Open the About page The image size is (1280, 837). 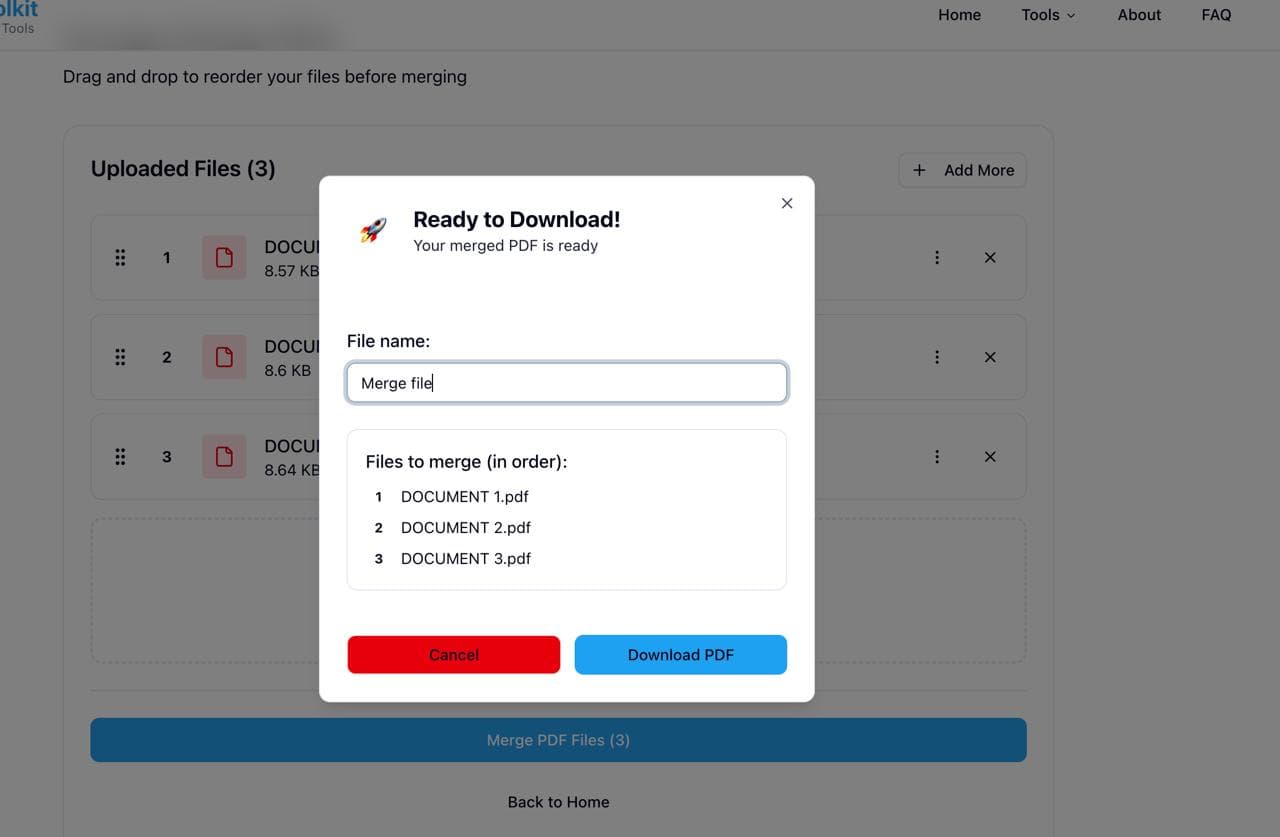1139,15
